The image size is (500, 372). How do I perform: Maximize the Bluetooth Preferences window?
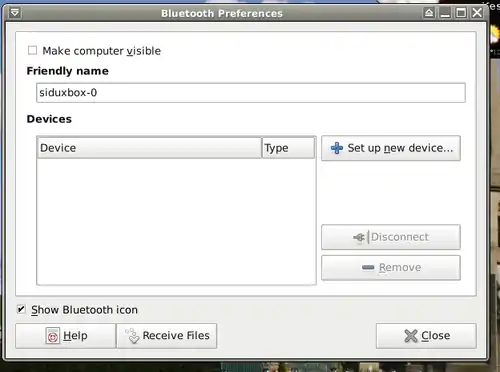[461, 13]
